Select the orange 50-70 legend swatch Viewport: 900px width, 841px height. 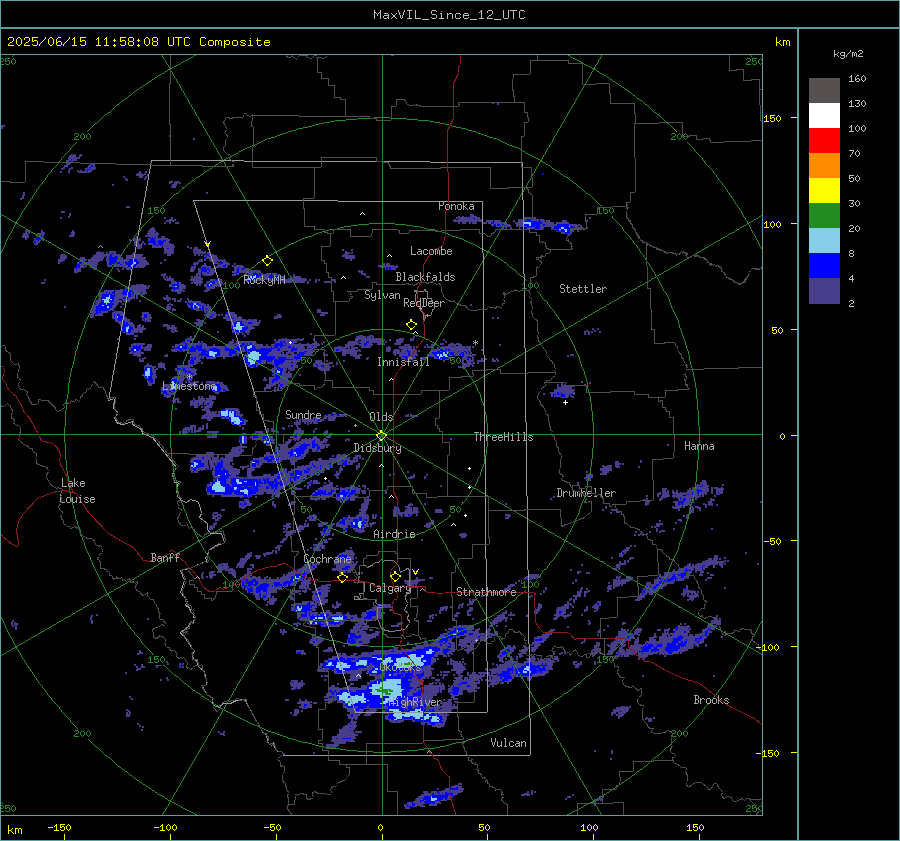click(x=824, y=166)
